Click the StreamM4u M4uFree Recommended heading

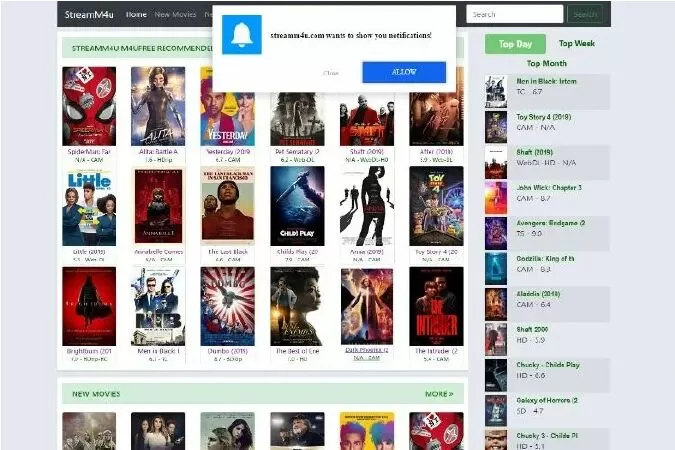click(x=142, y=48)
